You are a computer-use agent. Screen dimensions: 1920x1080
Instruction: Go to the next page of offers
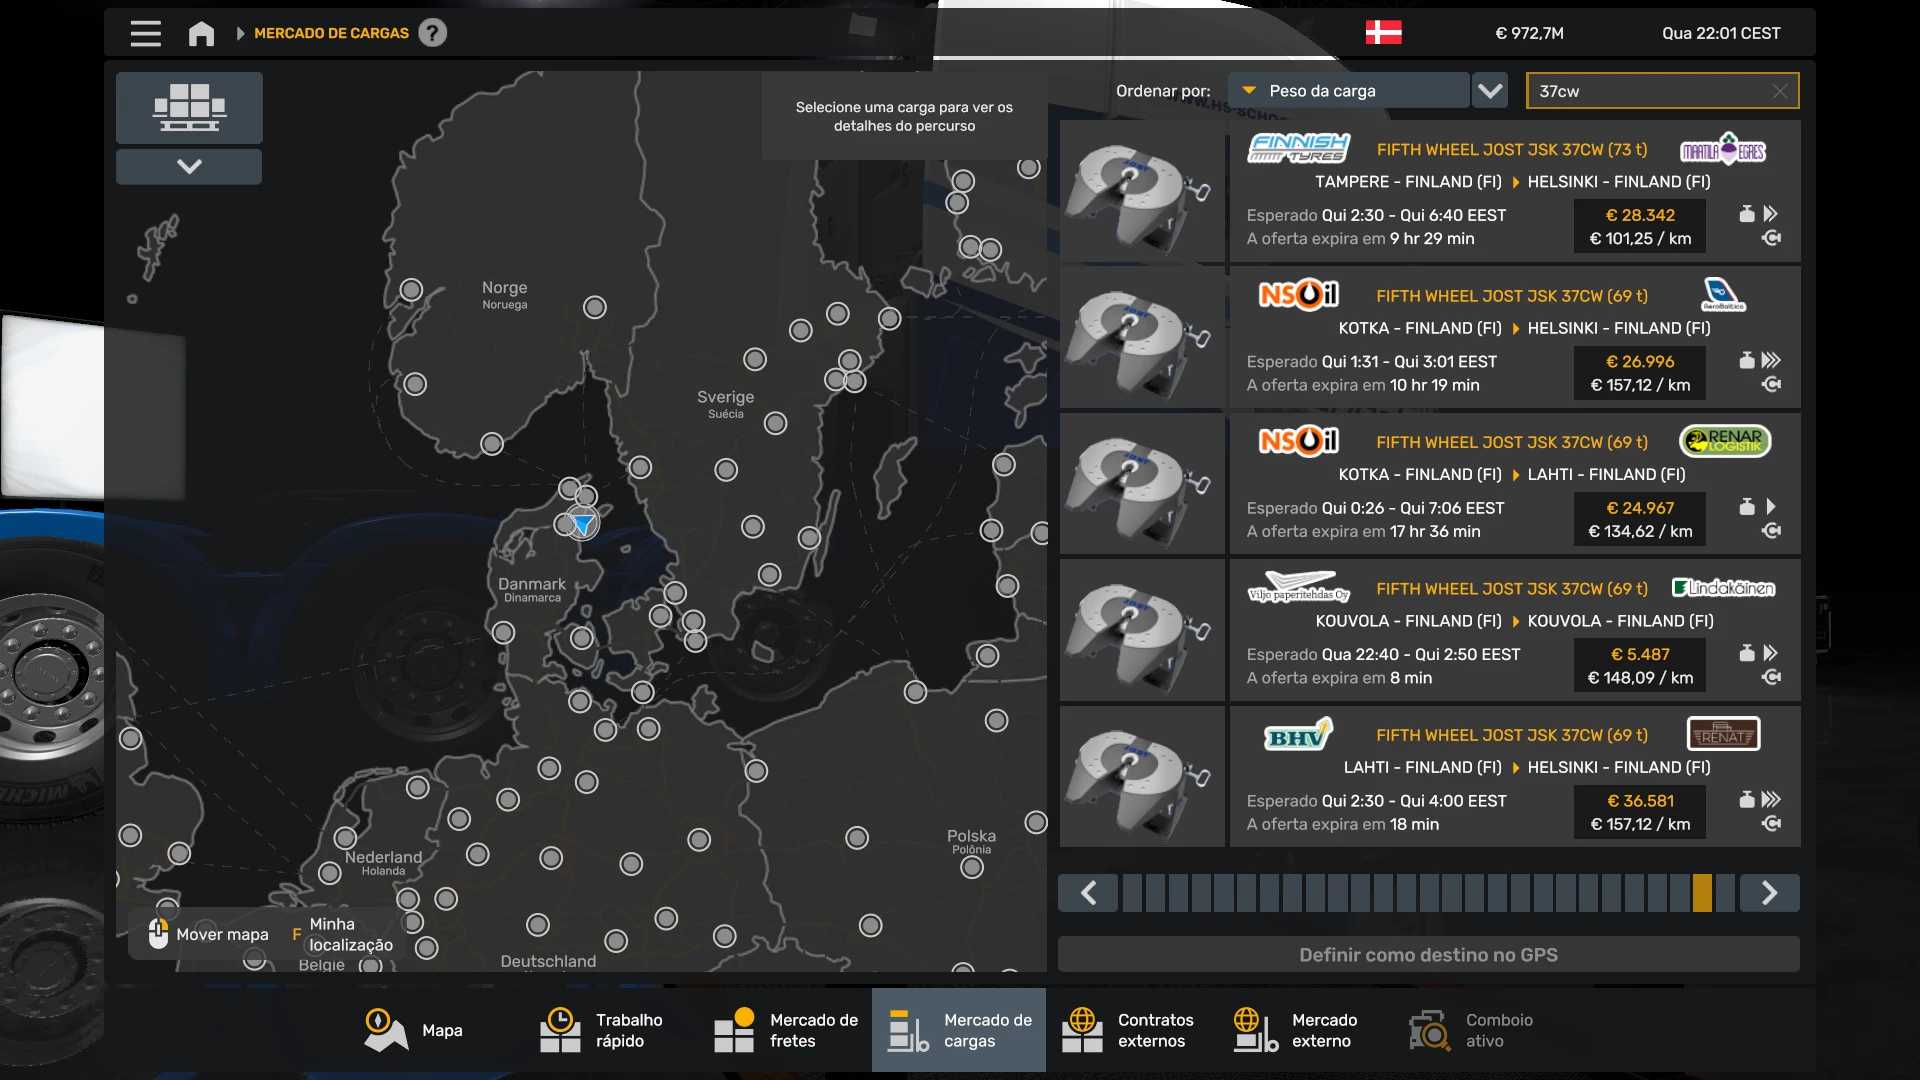tap(1768, 893)
